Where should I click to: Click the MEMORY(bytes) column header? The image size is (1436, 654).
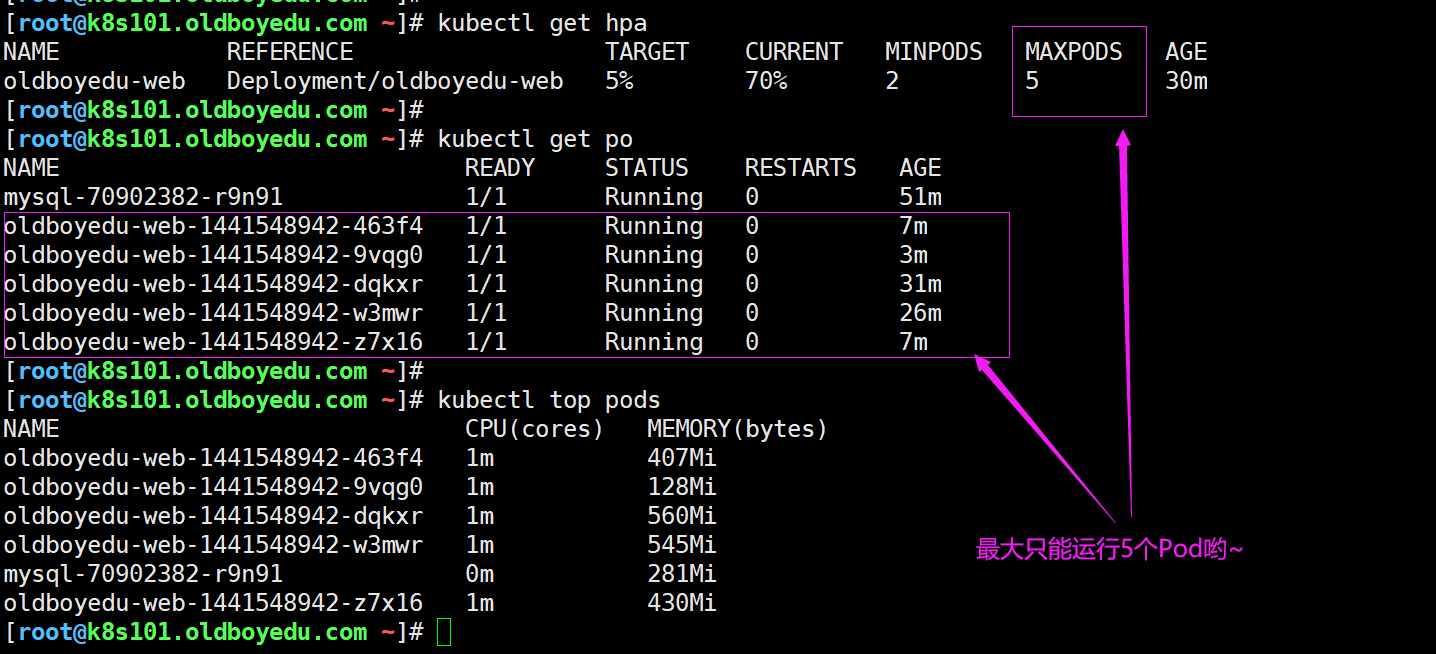click(738, 429)
